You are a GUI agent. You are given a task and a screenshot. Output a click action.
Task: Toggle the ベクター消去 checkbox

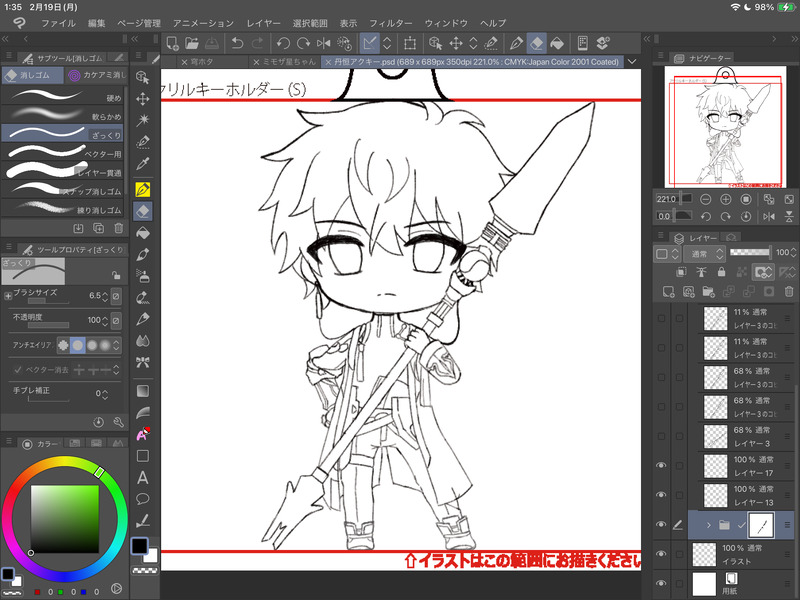click(x=18, y=369)
